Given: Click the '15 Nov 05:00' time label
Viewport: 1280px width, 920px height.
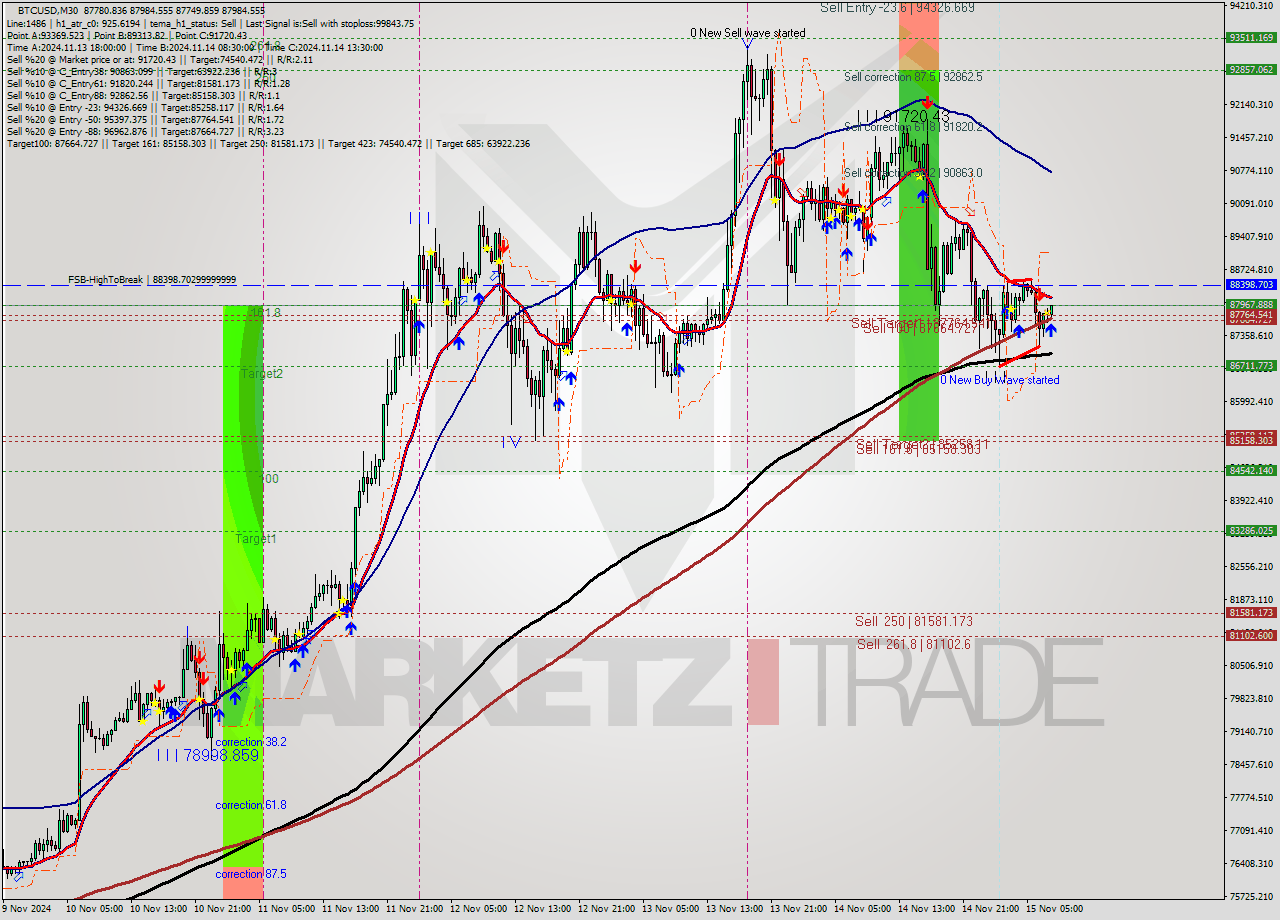Looking at the screenshot, I should click(x=1056, y=909).
